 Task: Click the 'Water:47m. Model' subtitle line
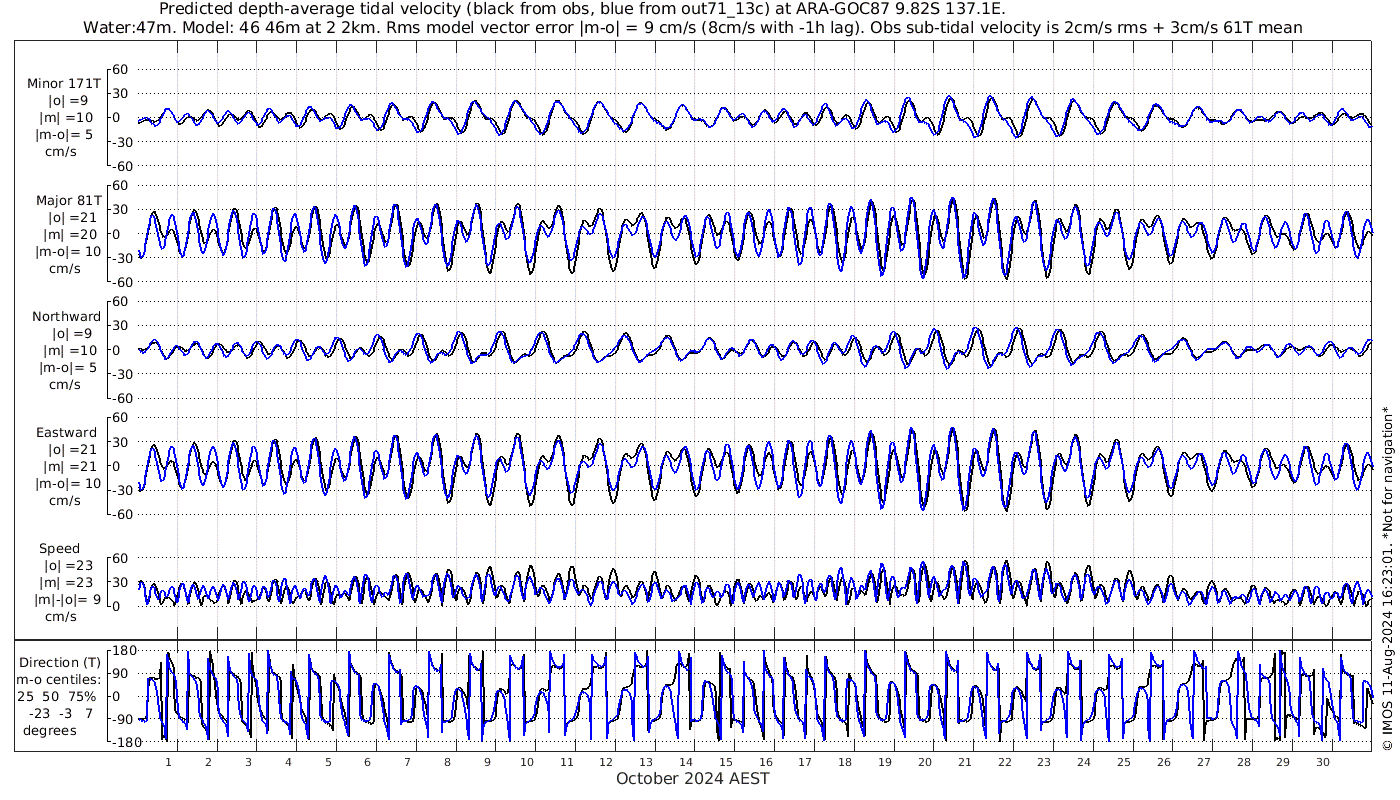pyautogui.click(x=693, y=27)
